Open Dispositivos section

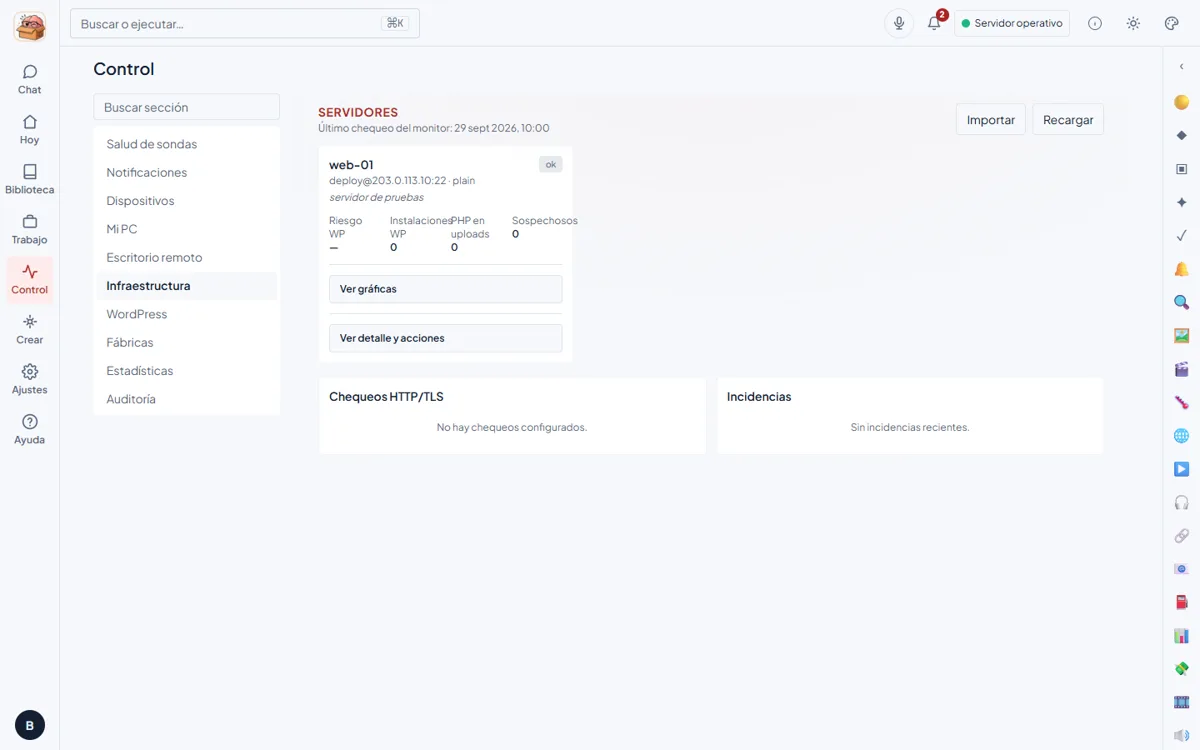click(x=186, y=201)
